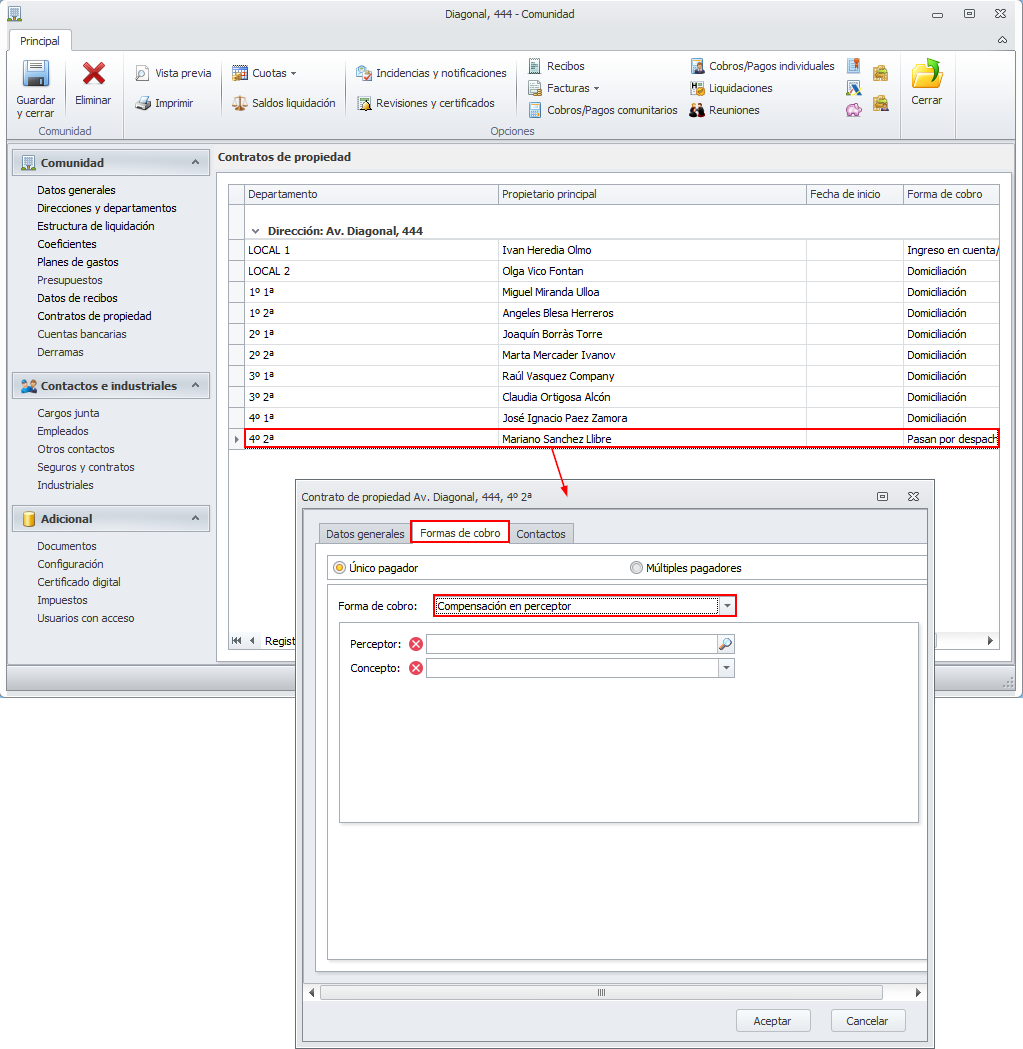Click the dialog horizontal scrollbar thumb
The height and width of the screenshot is (1049, 1023).
(601, 992)
